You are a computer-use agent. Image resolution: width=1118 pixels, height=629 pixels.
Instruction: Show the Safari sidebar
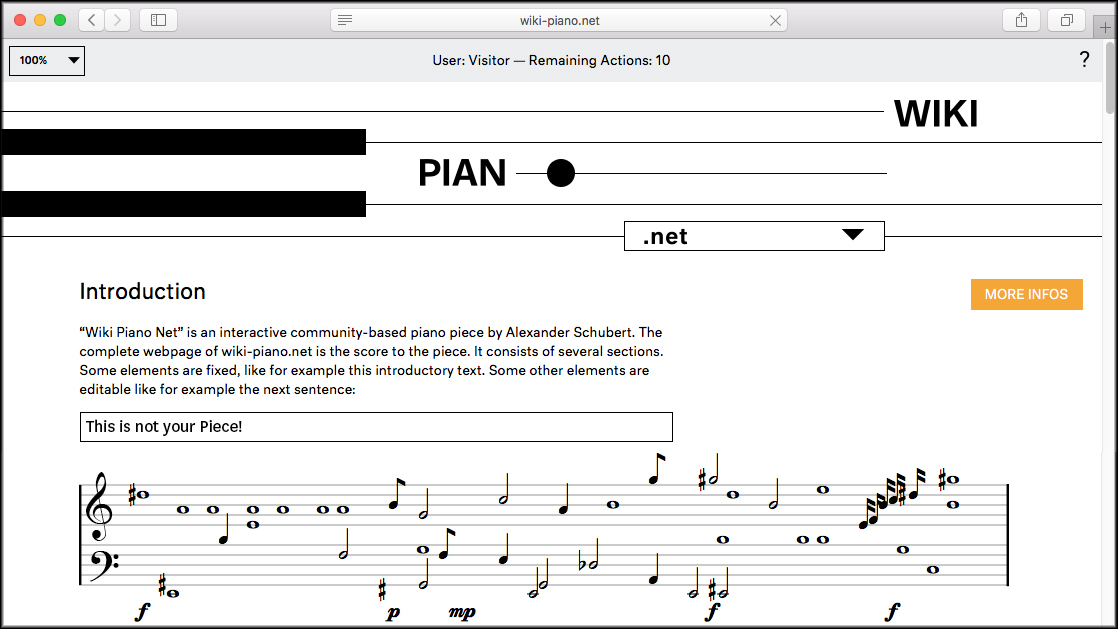tap(158, 20)
